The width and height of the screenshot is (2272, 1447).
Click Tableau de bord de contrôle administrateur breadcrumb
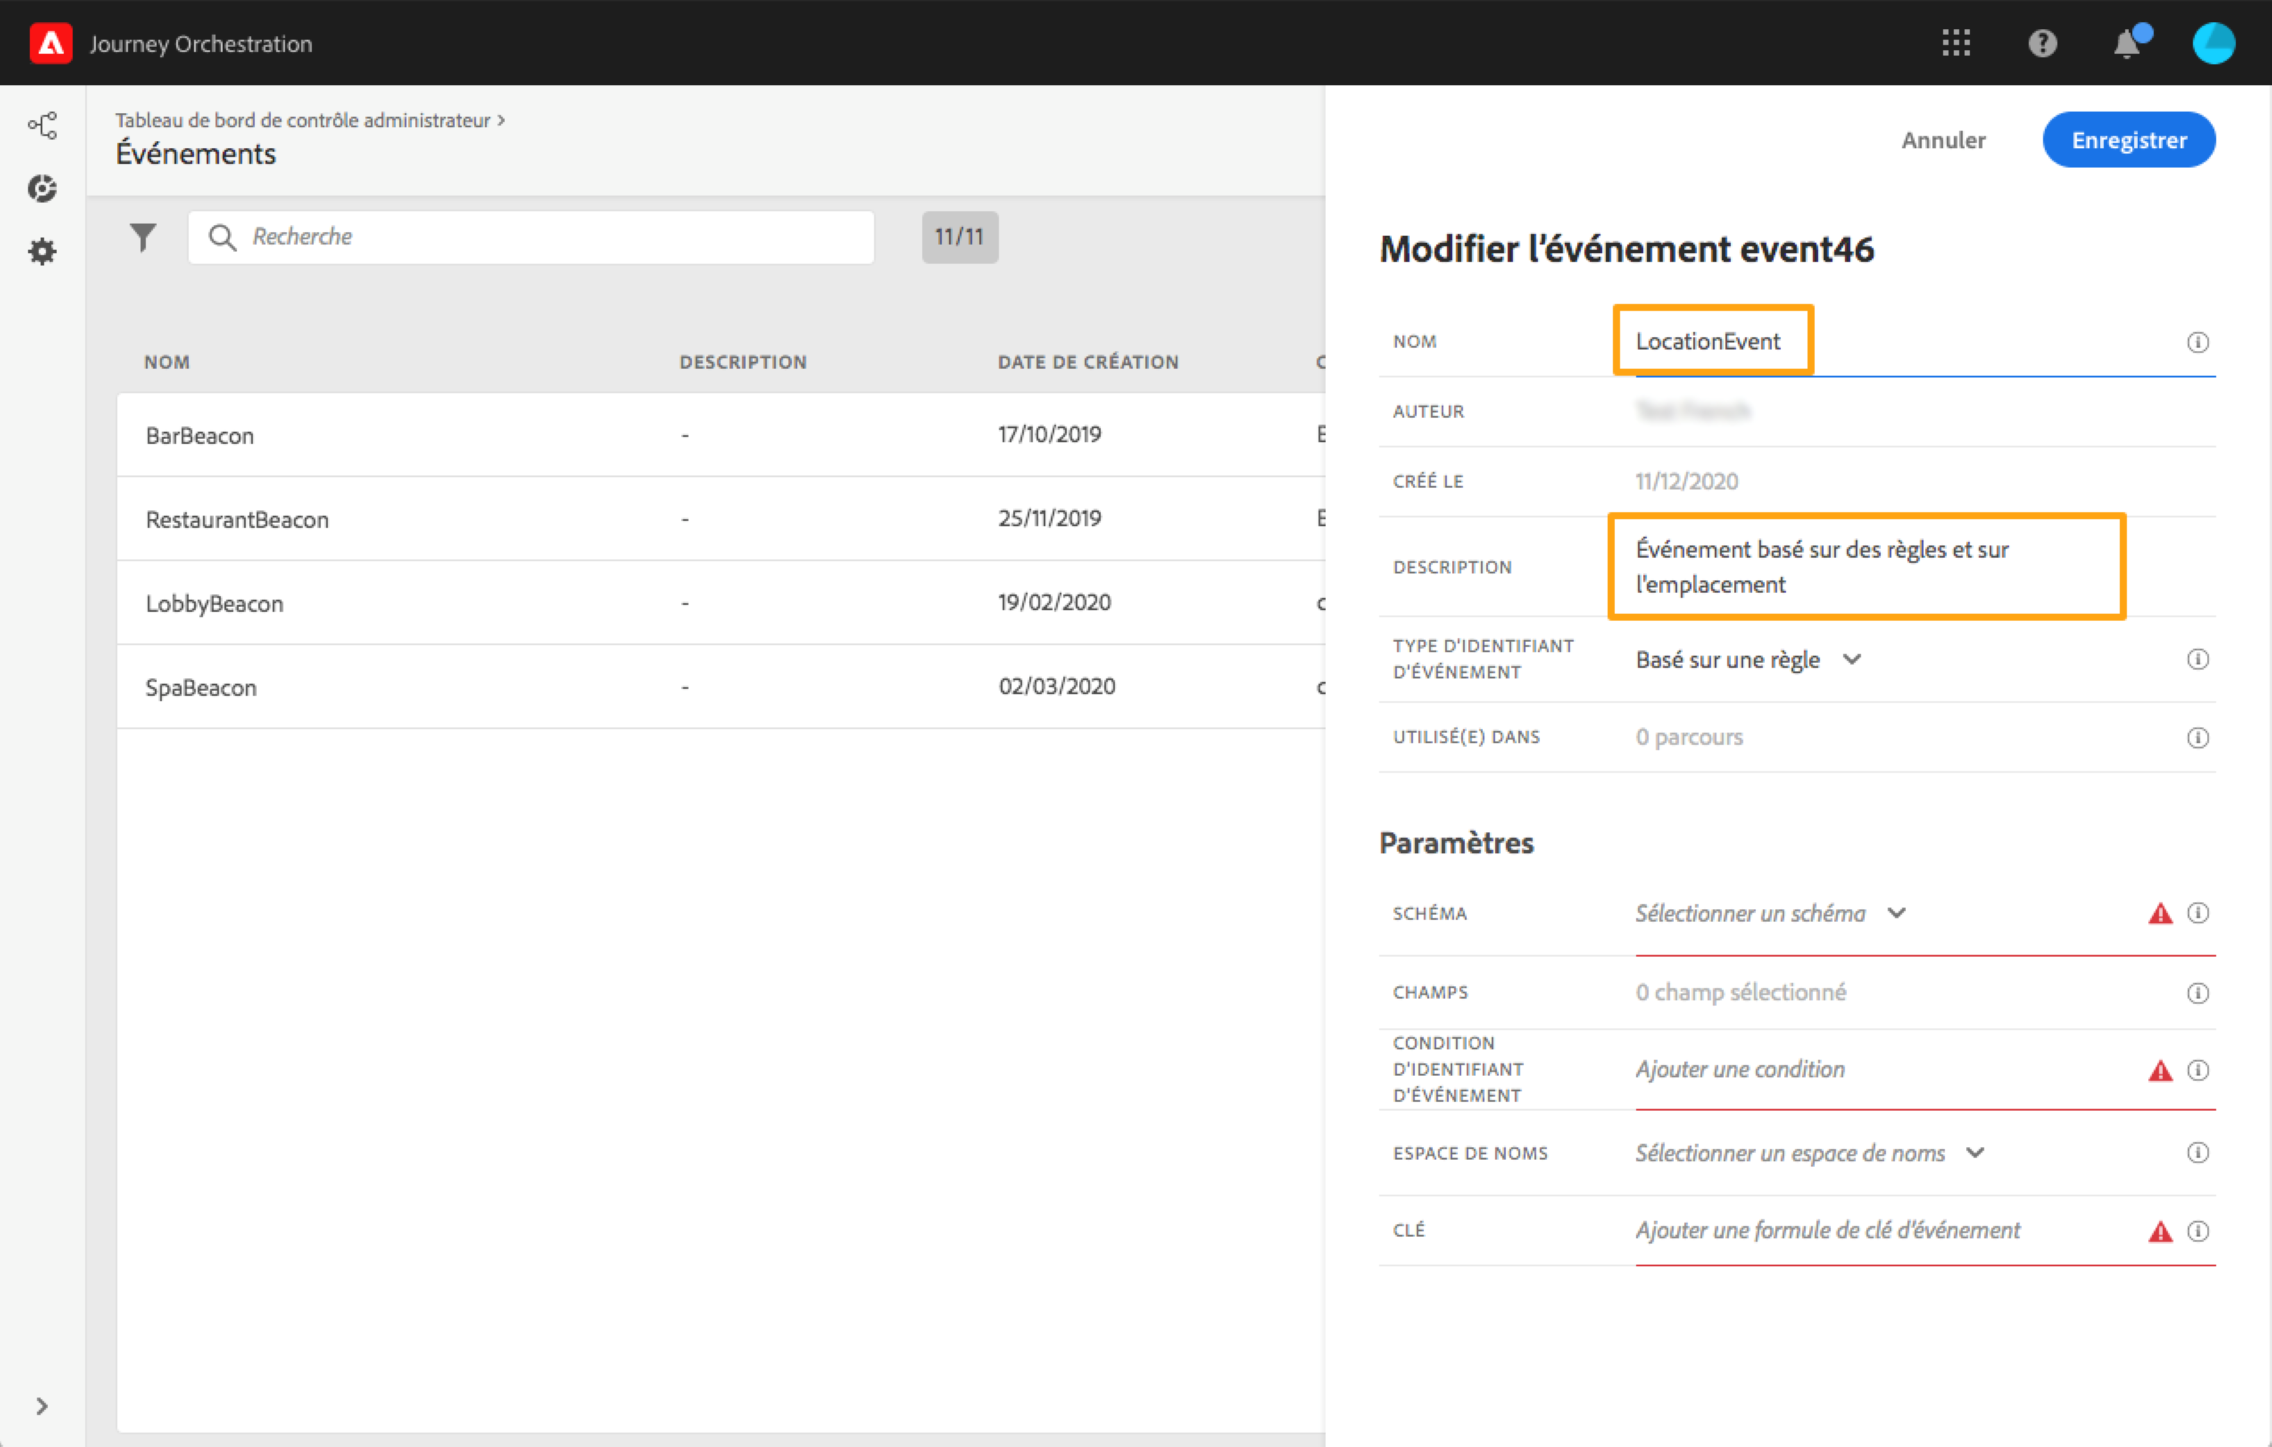(303, 120)
